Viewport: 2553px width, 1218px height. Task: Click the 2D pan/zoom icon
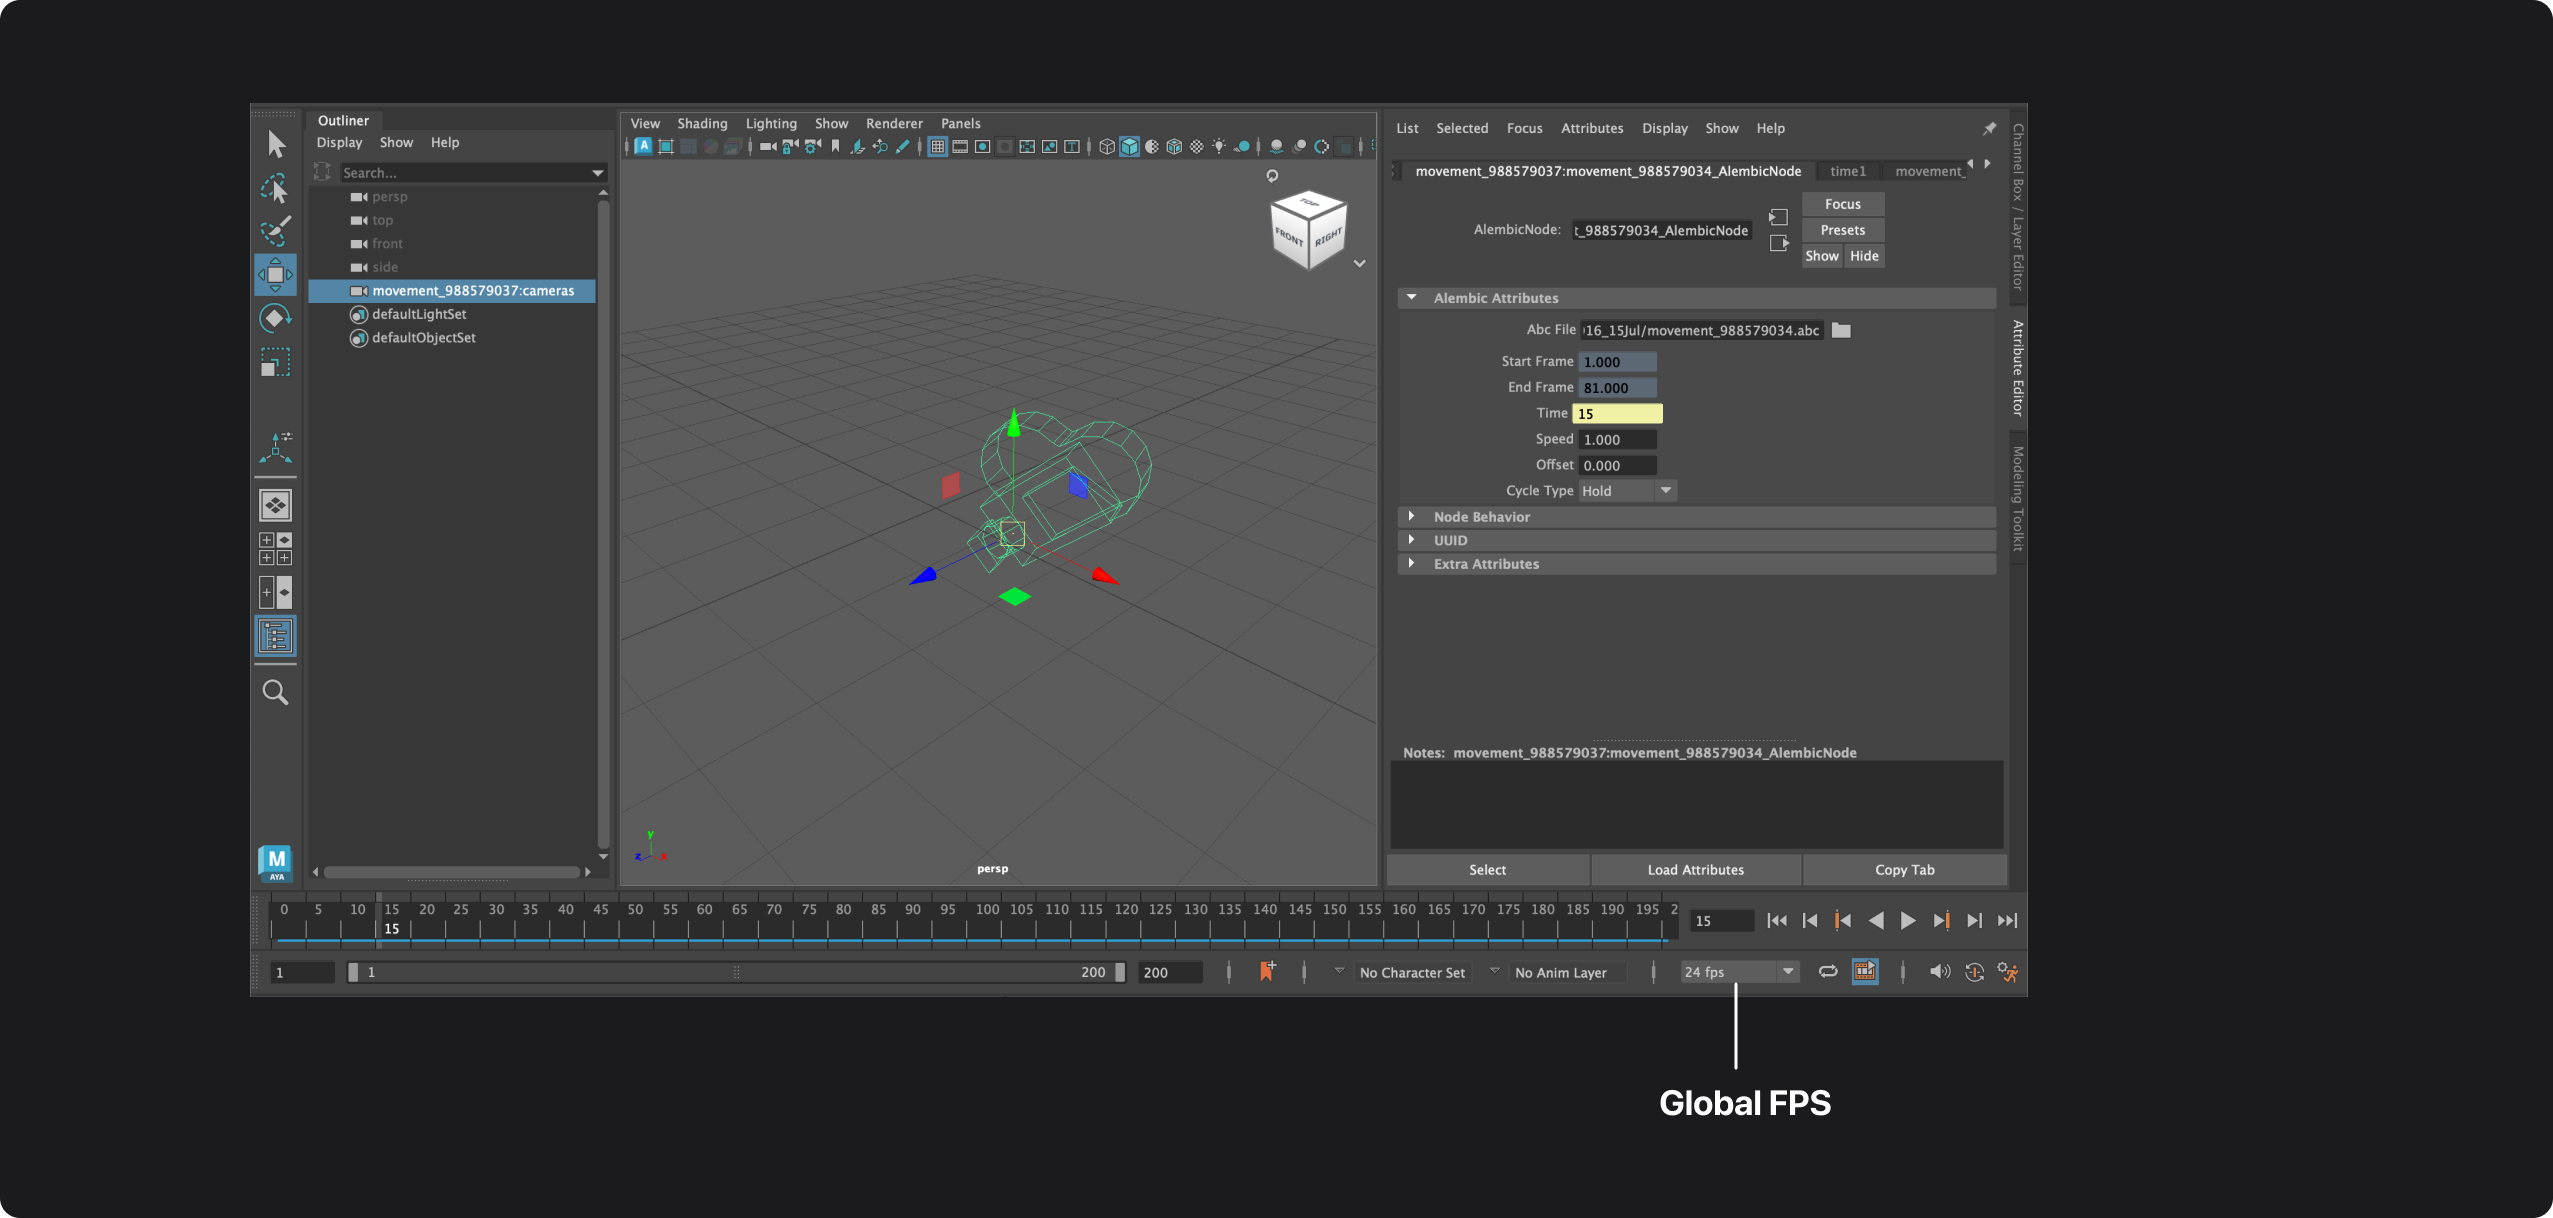(880, 147)
